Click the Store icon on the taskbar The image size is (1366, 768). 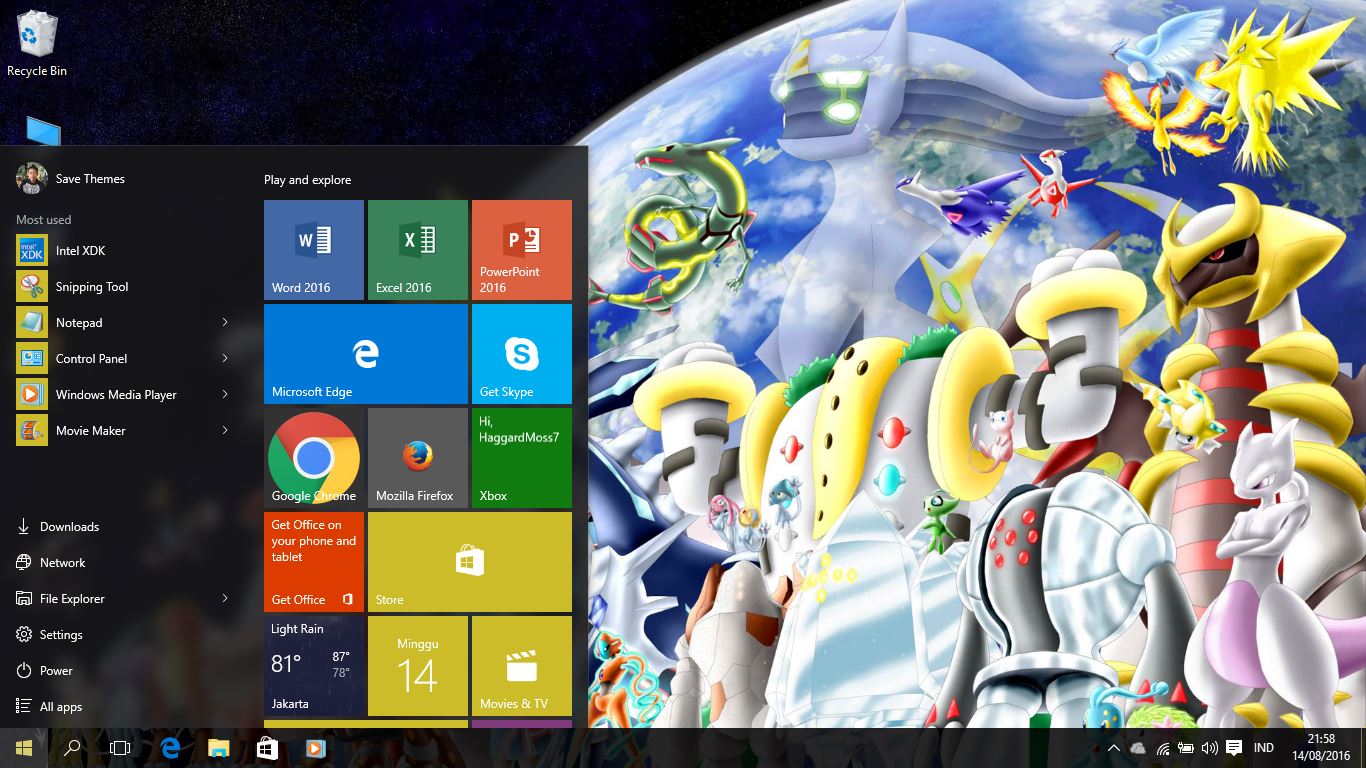click(266, 748)
